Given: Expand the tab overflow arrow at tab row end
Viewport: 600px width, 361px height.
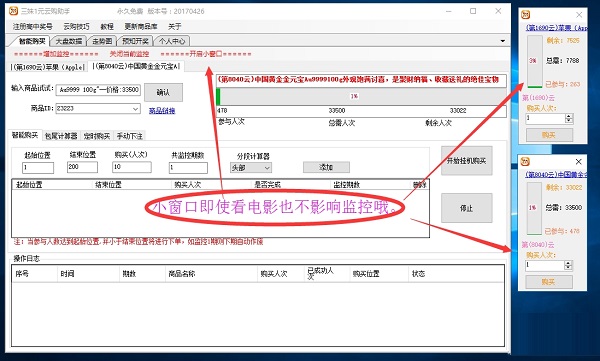Looking at the screenshot, I should [x=502, y=41].
